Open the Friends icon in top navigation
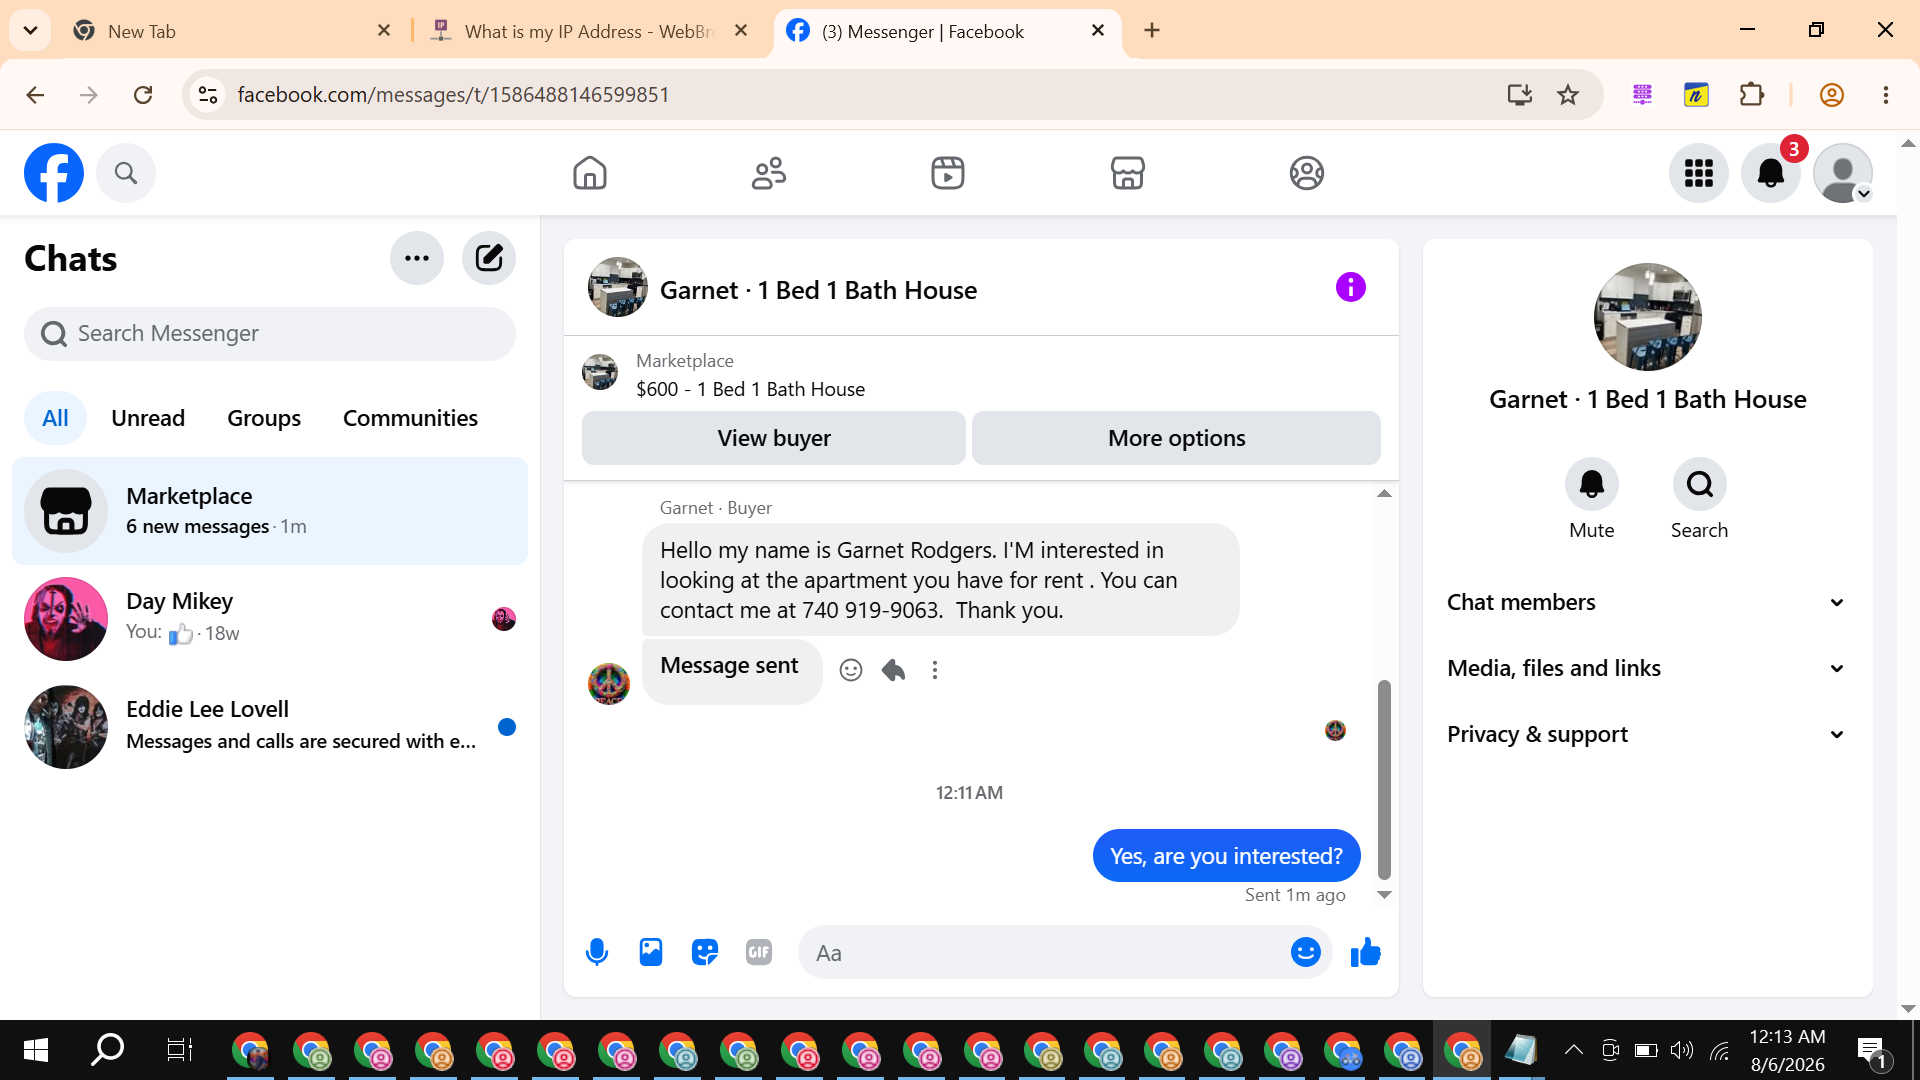 point(769,173)
